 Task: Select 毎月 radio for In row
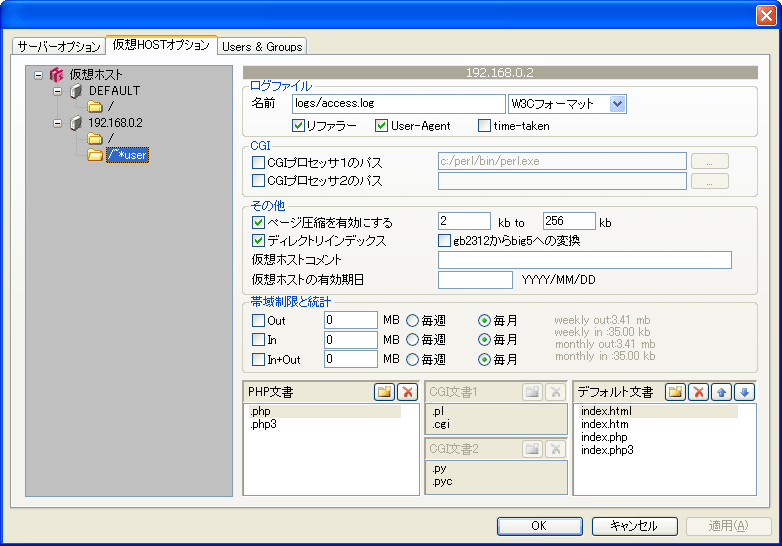[x=484, y=340]
